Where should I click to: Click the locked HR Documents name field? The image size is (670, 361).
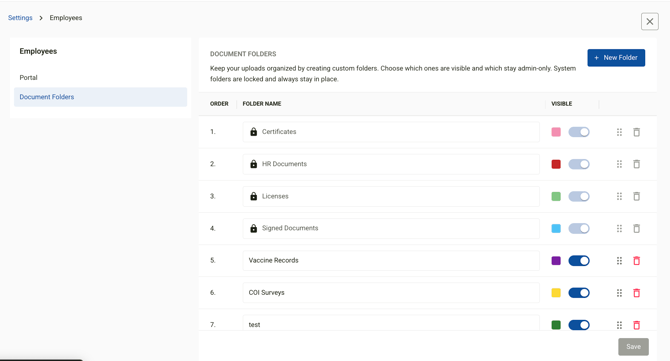click(x=391, y=164)
